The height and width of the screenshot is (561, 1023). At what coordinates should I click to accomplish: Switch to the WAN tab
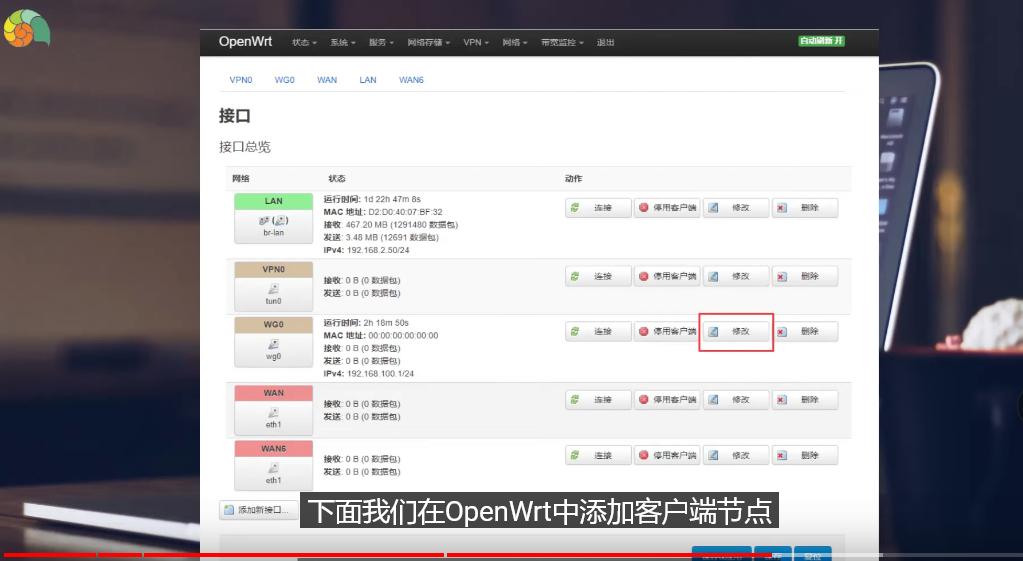click(327, 80)
